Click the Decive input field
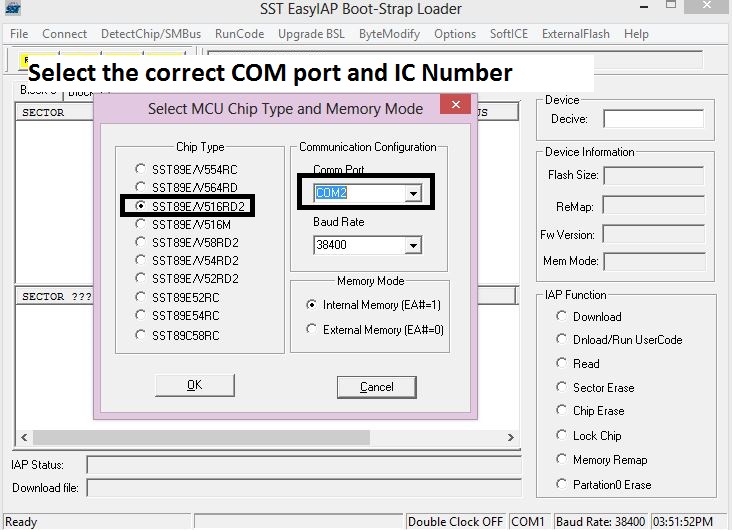The width and height of the screenshot is (732, 530). [654, 119]
